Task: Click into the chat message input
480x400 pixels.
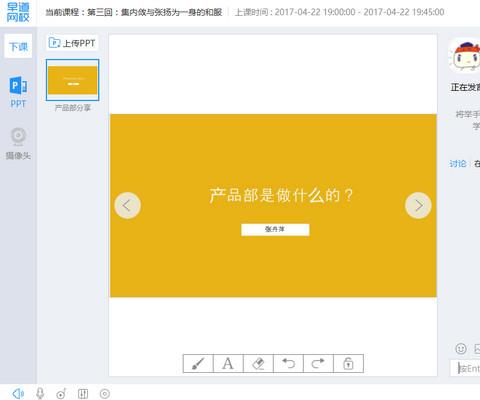Action: (465, 368)
